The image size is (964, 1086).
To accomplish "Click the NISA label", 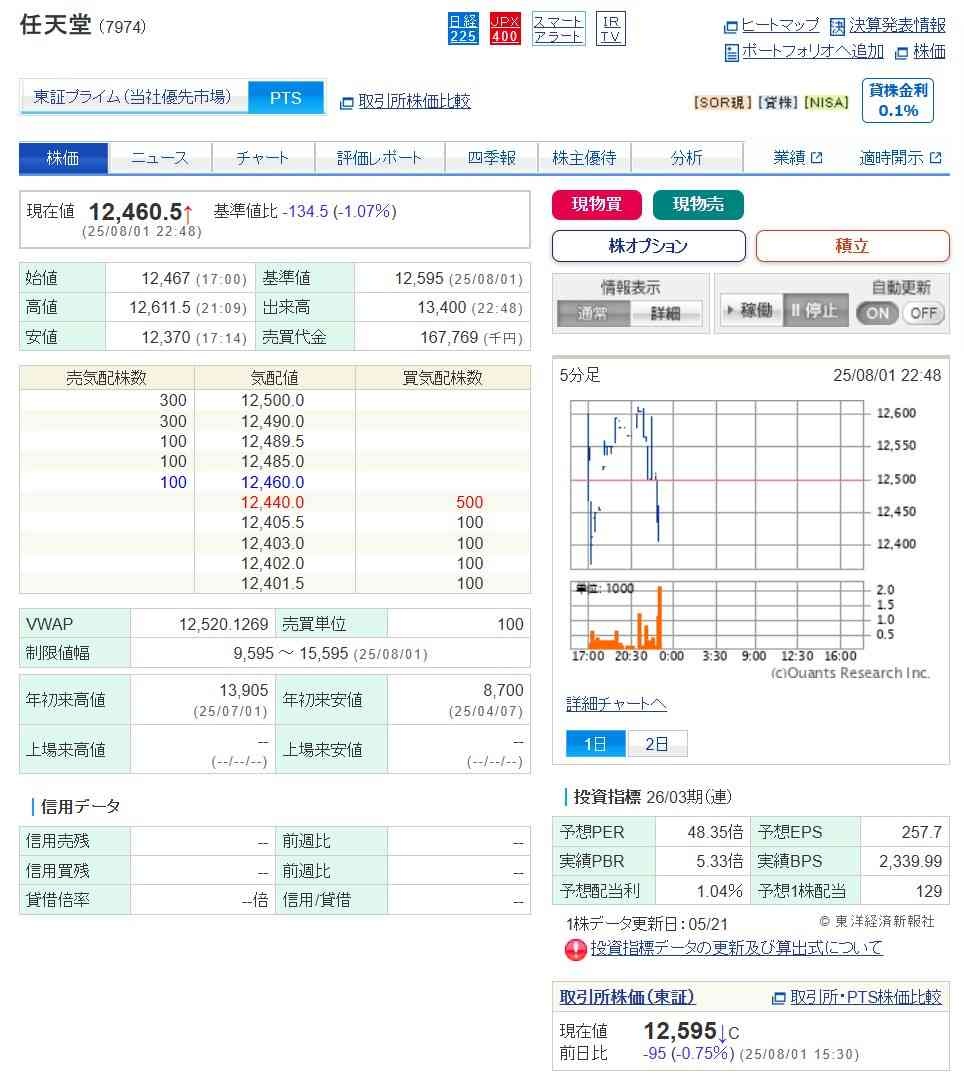I will tap(825, 103).
